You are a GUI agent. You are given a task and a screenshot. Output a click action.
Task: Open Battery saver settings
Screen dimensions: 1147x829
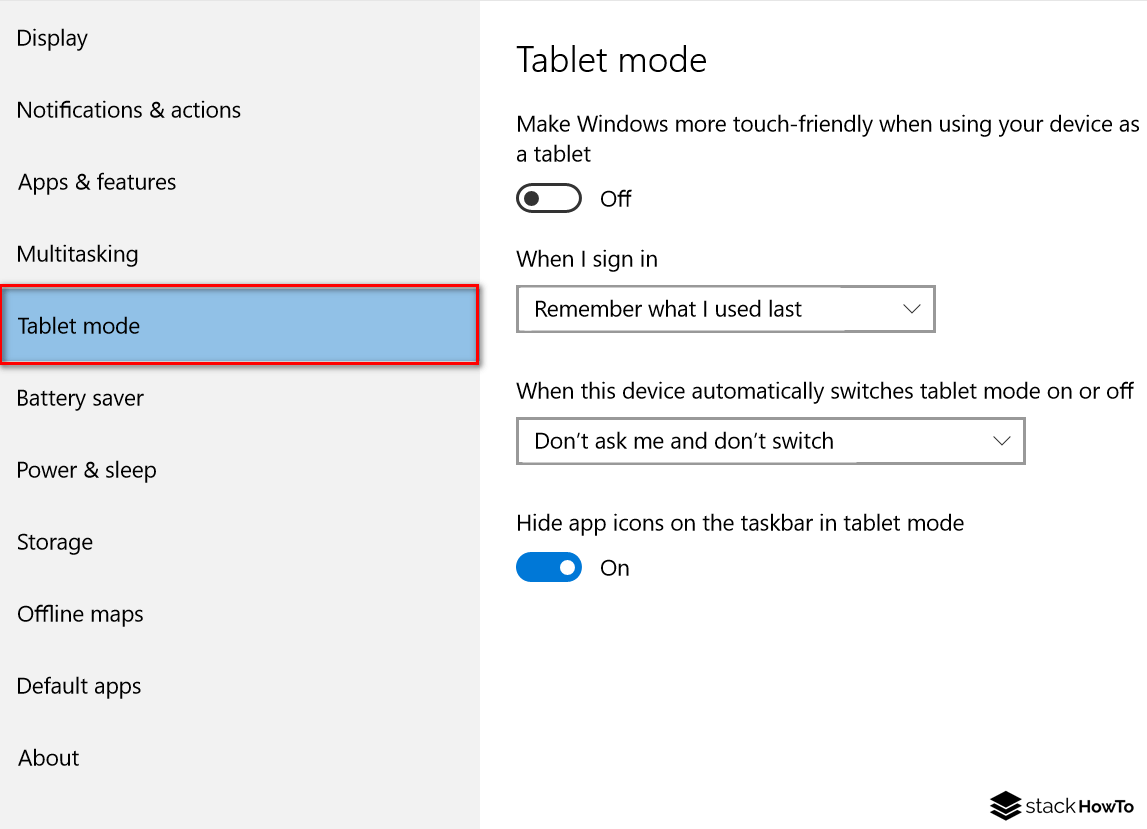point(79,398)
